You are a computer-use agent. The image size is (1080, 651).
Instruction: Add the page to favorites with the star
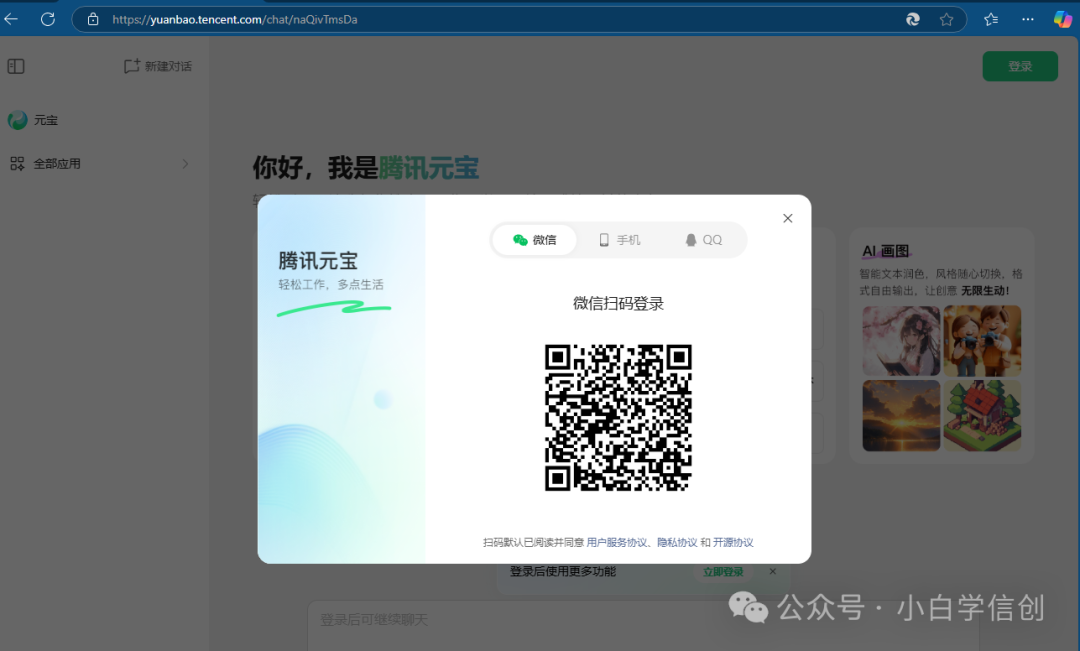[946, 18]
